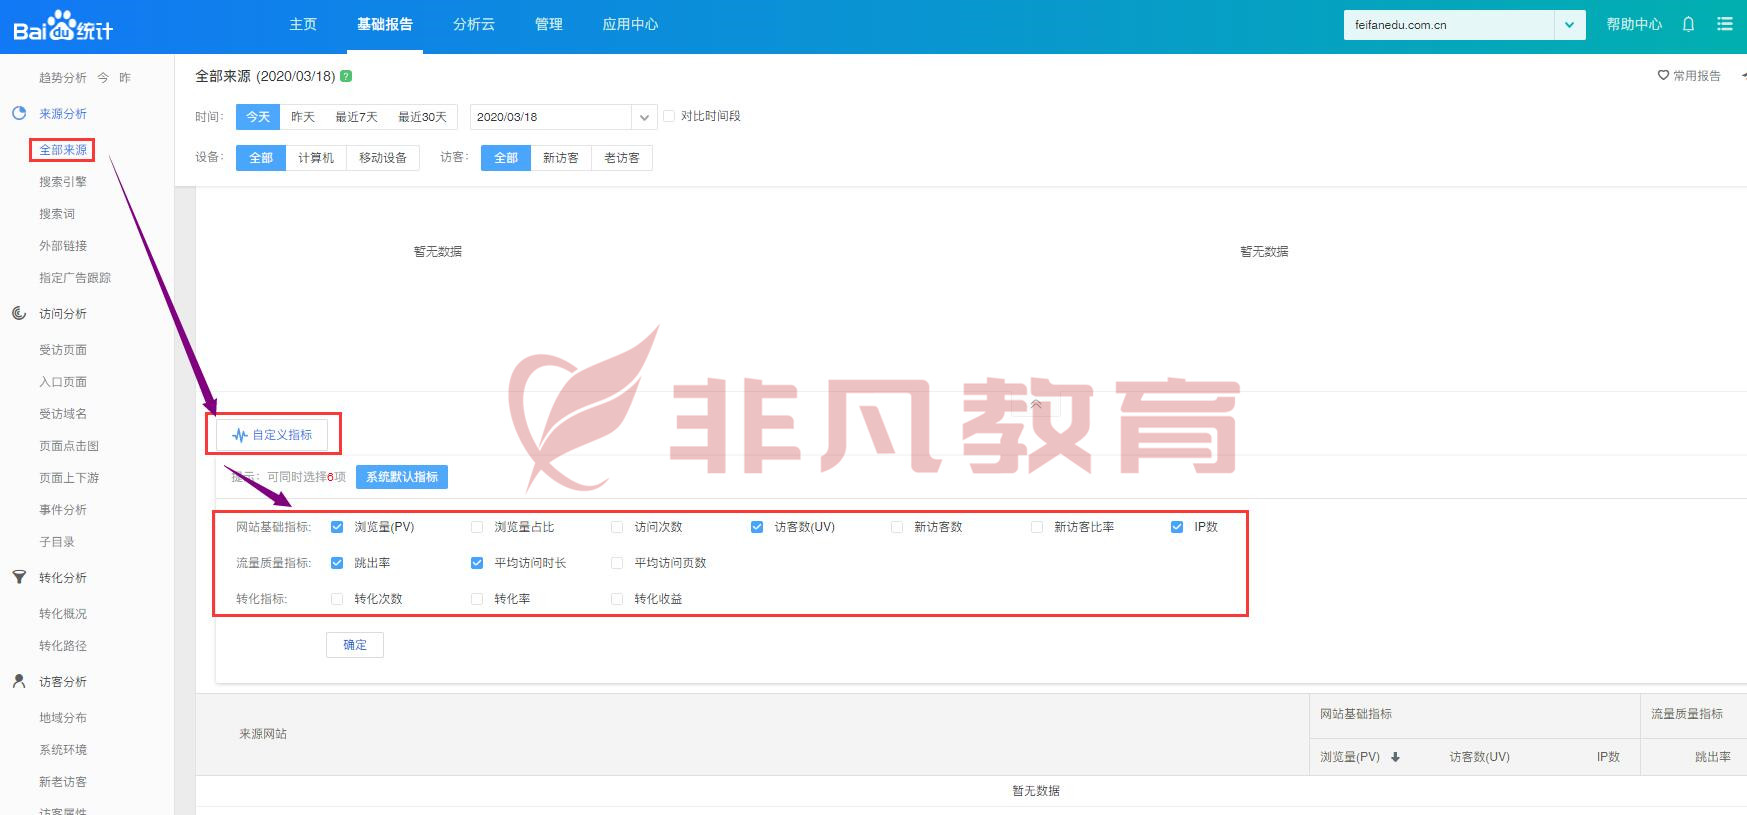Open 趋势分析 in sidebar

[63, 78]
